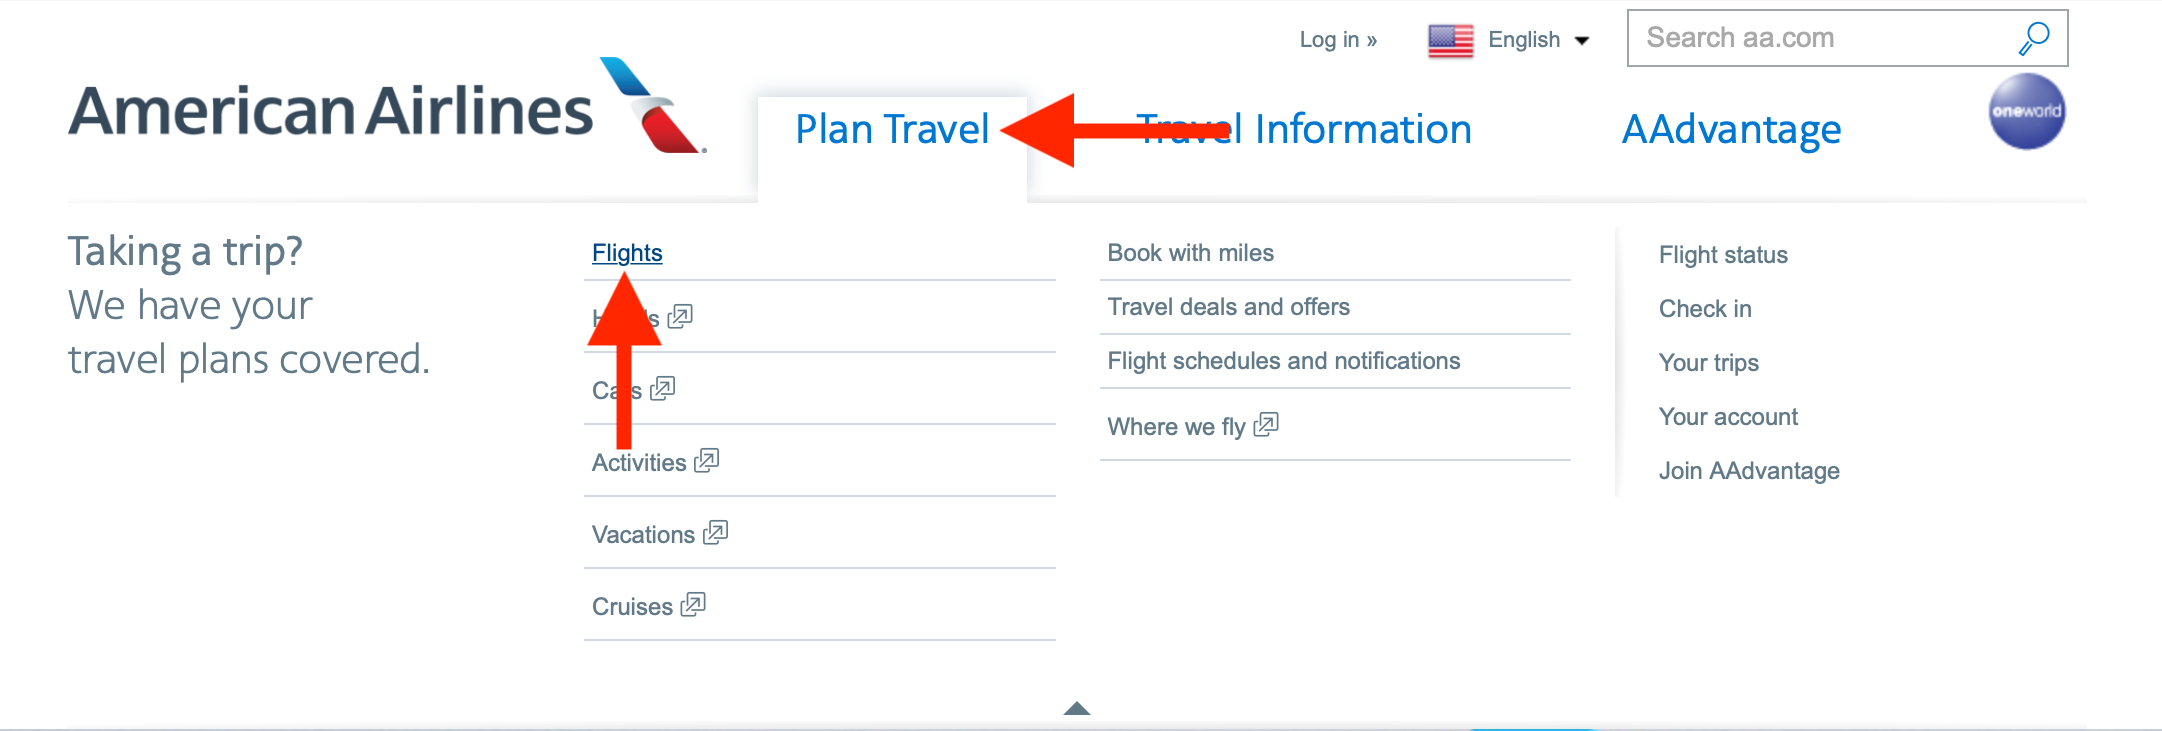Viewport: 2162px width, 731px height.
Task: Open the Plan Travel tab
Action: pyautogui.click(x=892, y=129)
